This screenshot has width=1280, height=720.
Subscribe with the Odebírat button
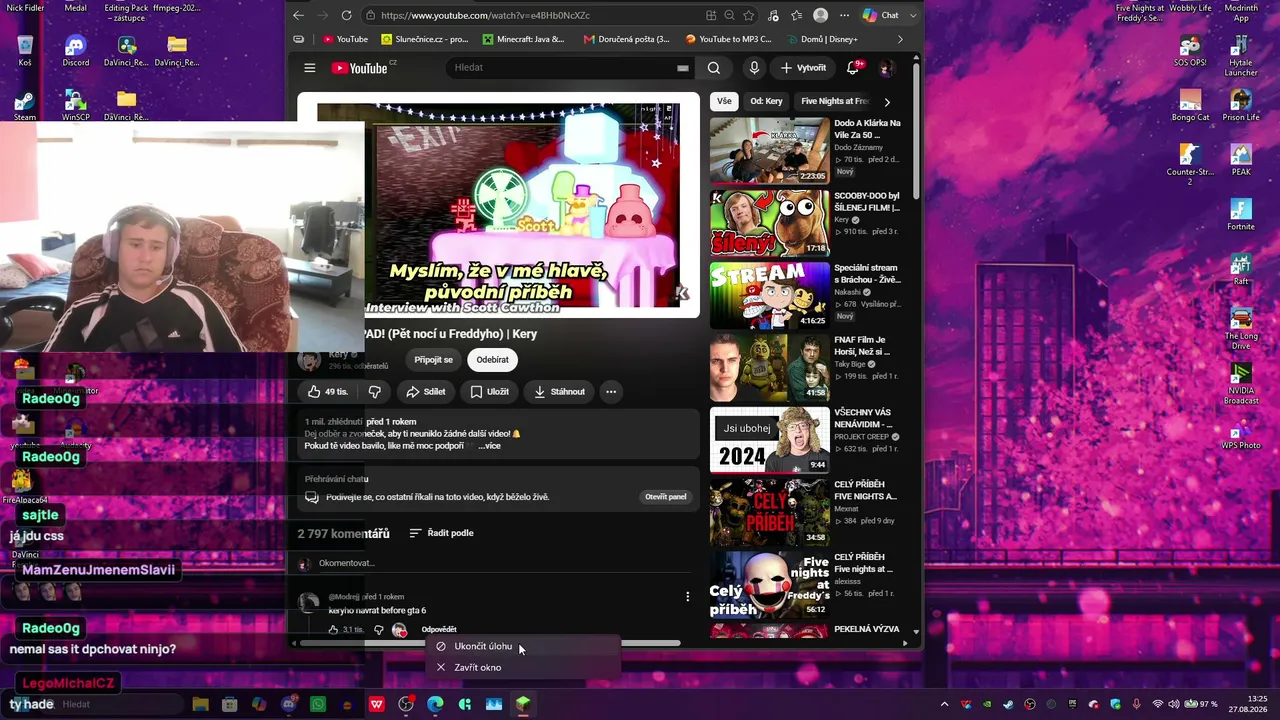pyautogui.click(x=492, y=360)
